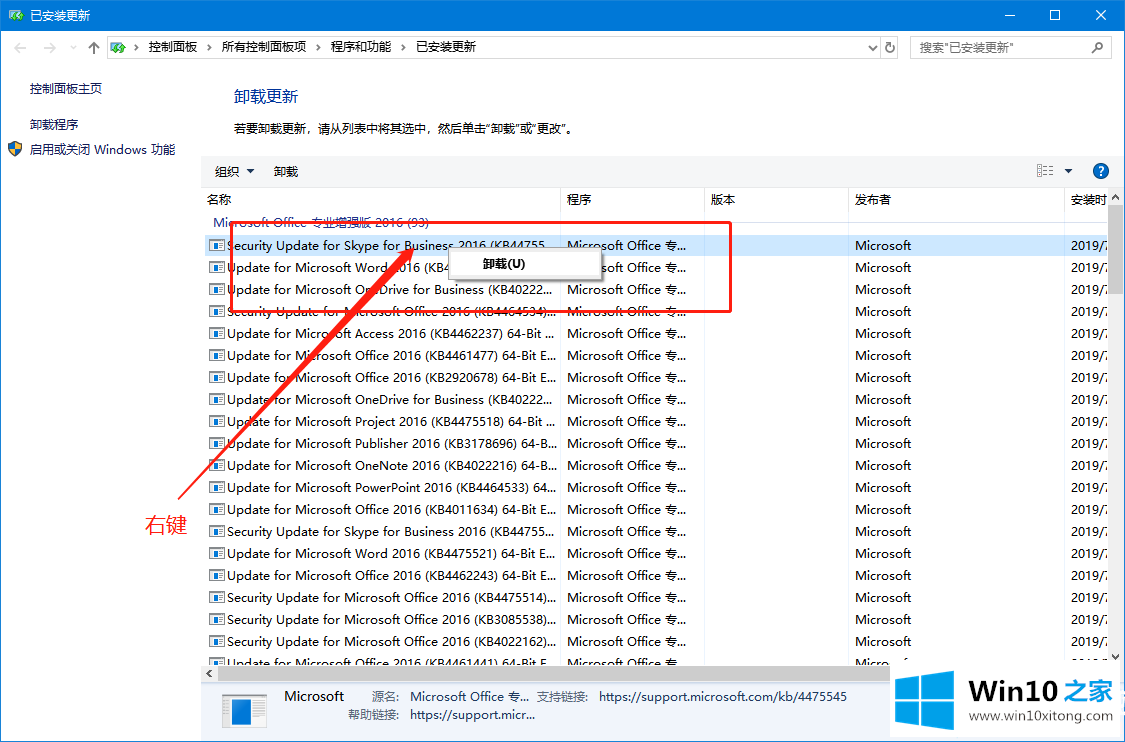Click the search magnifier icon
1125x742 pixels.
(x=1097, y=47)
